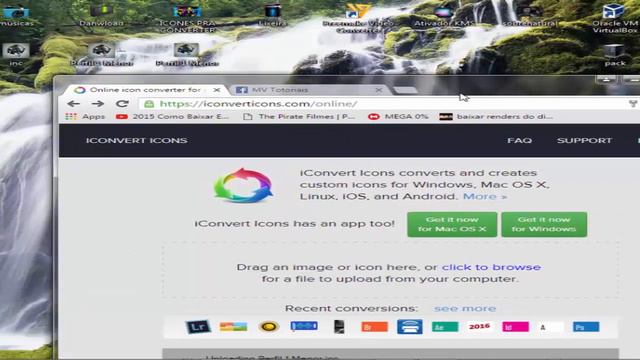Click the pink Id InDesign recent icon
This screenshot has height=360, width=640.
tap(516, 327)
